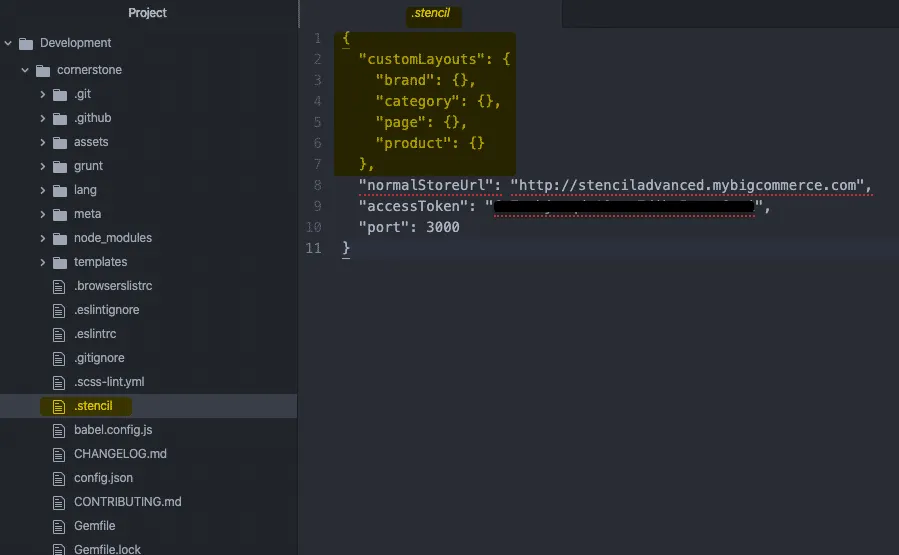Click the "brand" key on line 3
Screen dimensions: 899x555
point(405,80)
